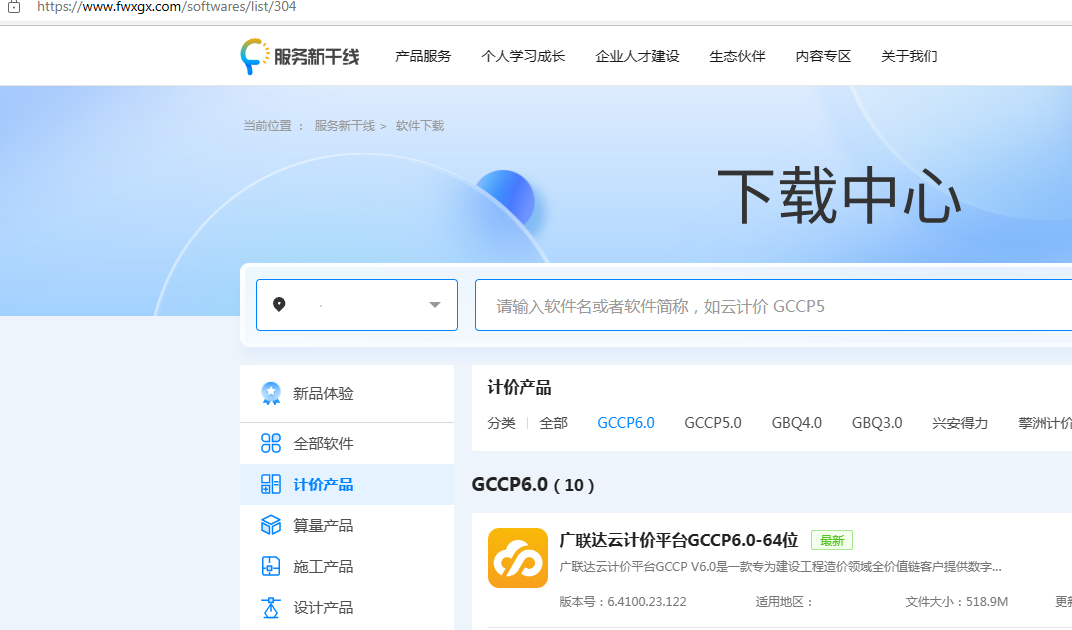Viewport: 1072px width, 630px height.
Task: Click the browser URL address text
Action: coord(167,7)
